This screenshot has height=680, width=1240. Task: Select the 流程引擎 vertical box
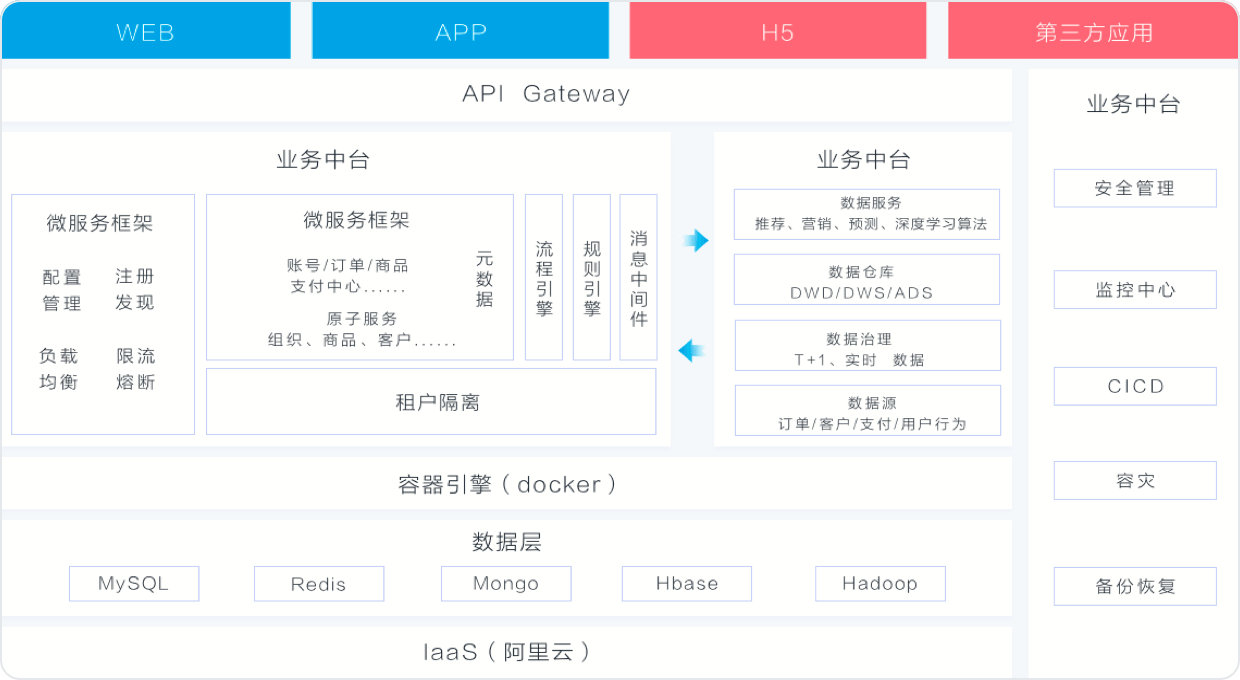[544, 277]
